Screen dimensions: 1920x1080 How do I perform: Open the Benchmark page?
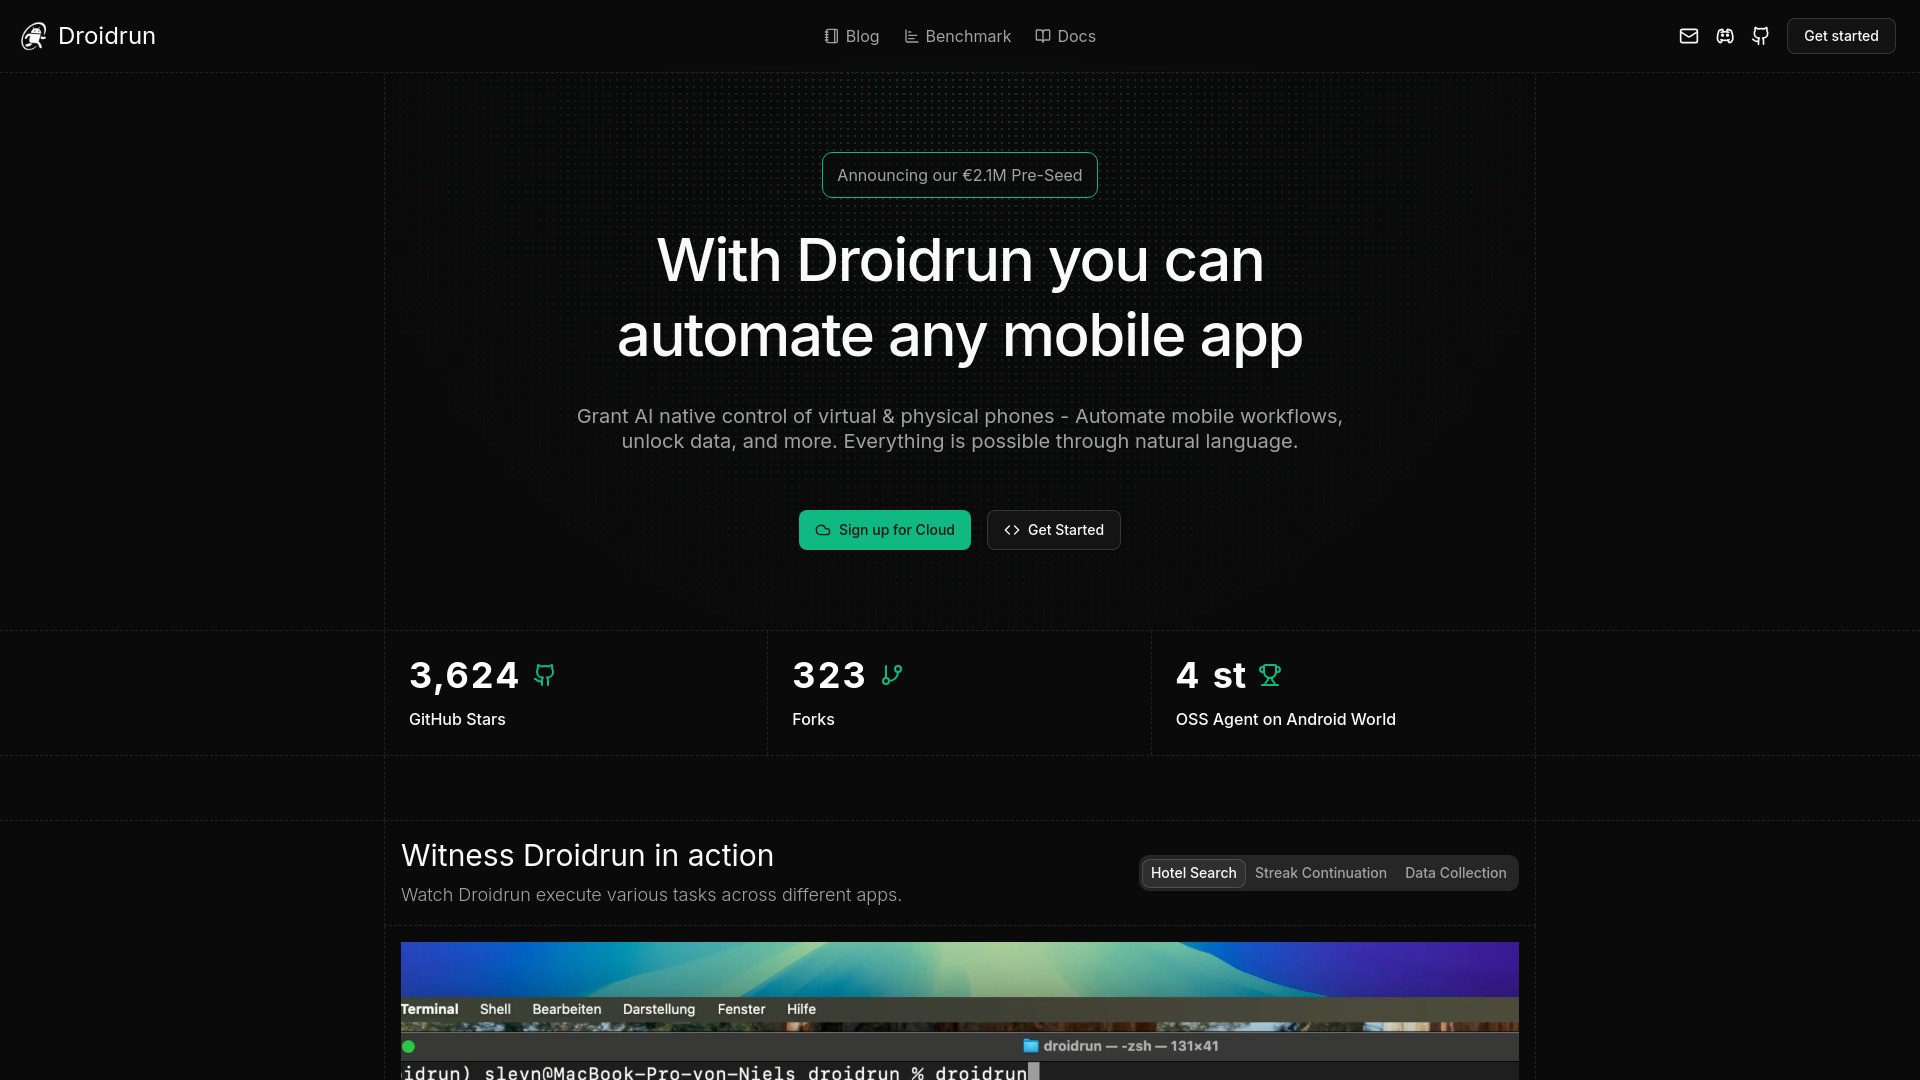[x=967, y=36]
